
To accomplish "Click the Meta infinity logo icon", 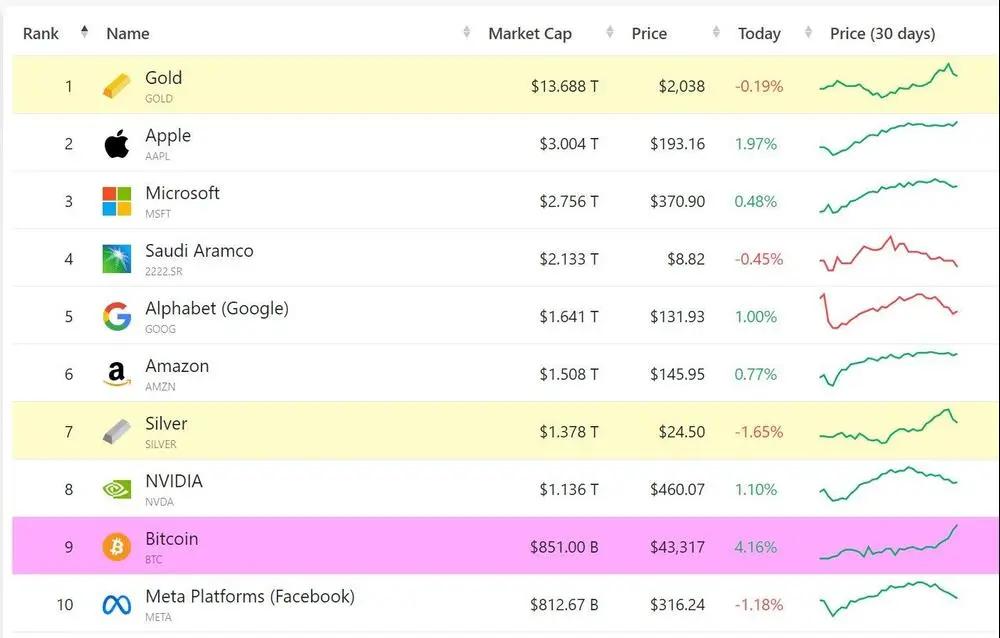I will coord(117,605).
